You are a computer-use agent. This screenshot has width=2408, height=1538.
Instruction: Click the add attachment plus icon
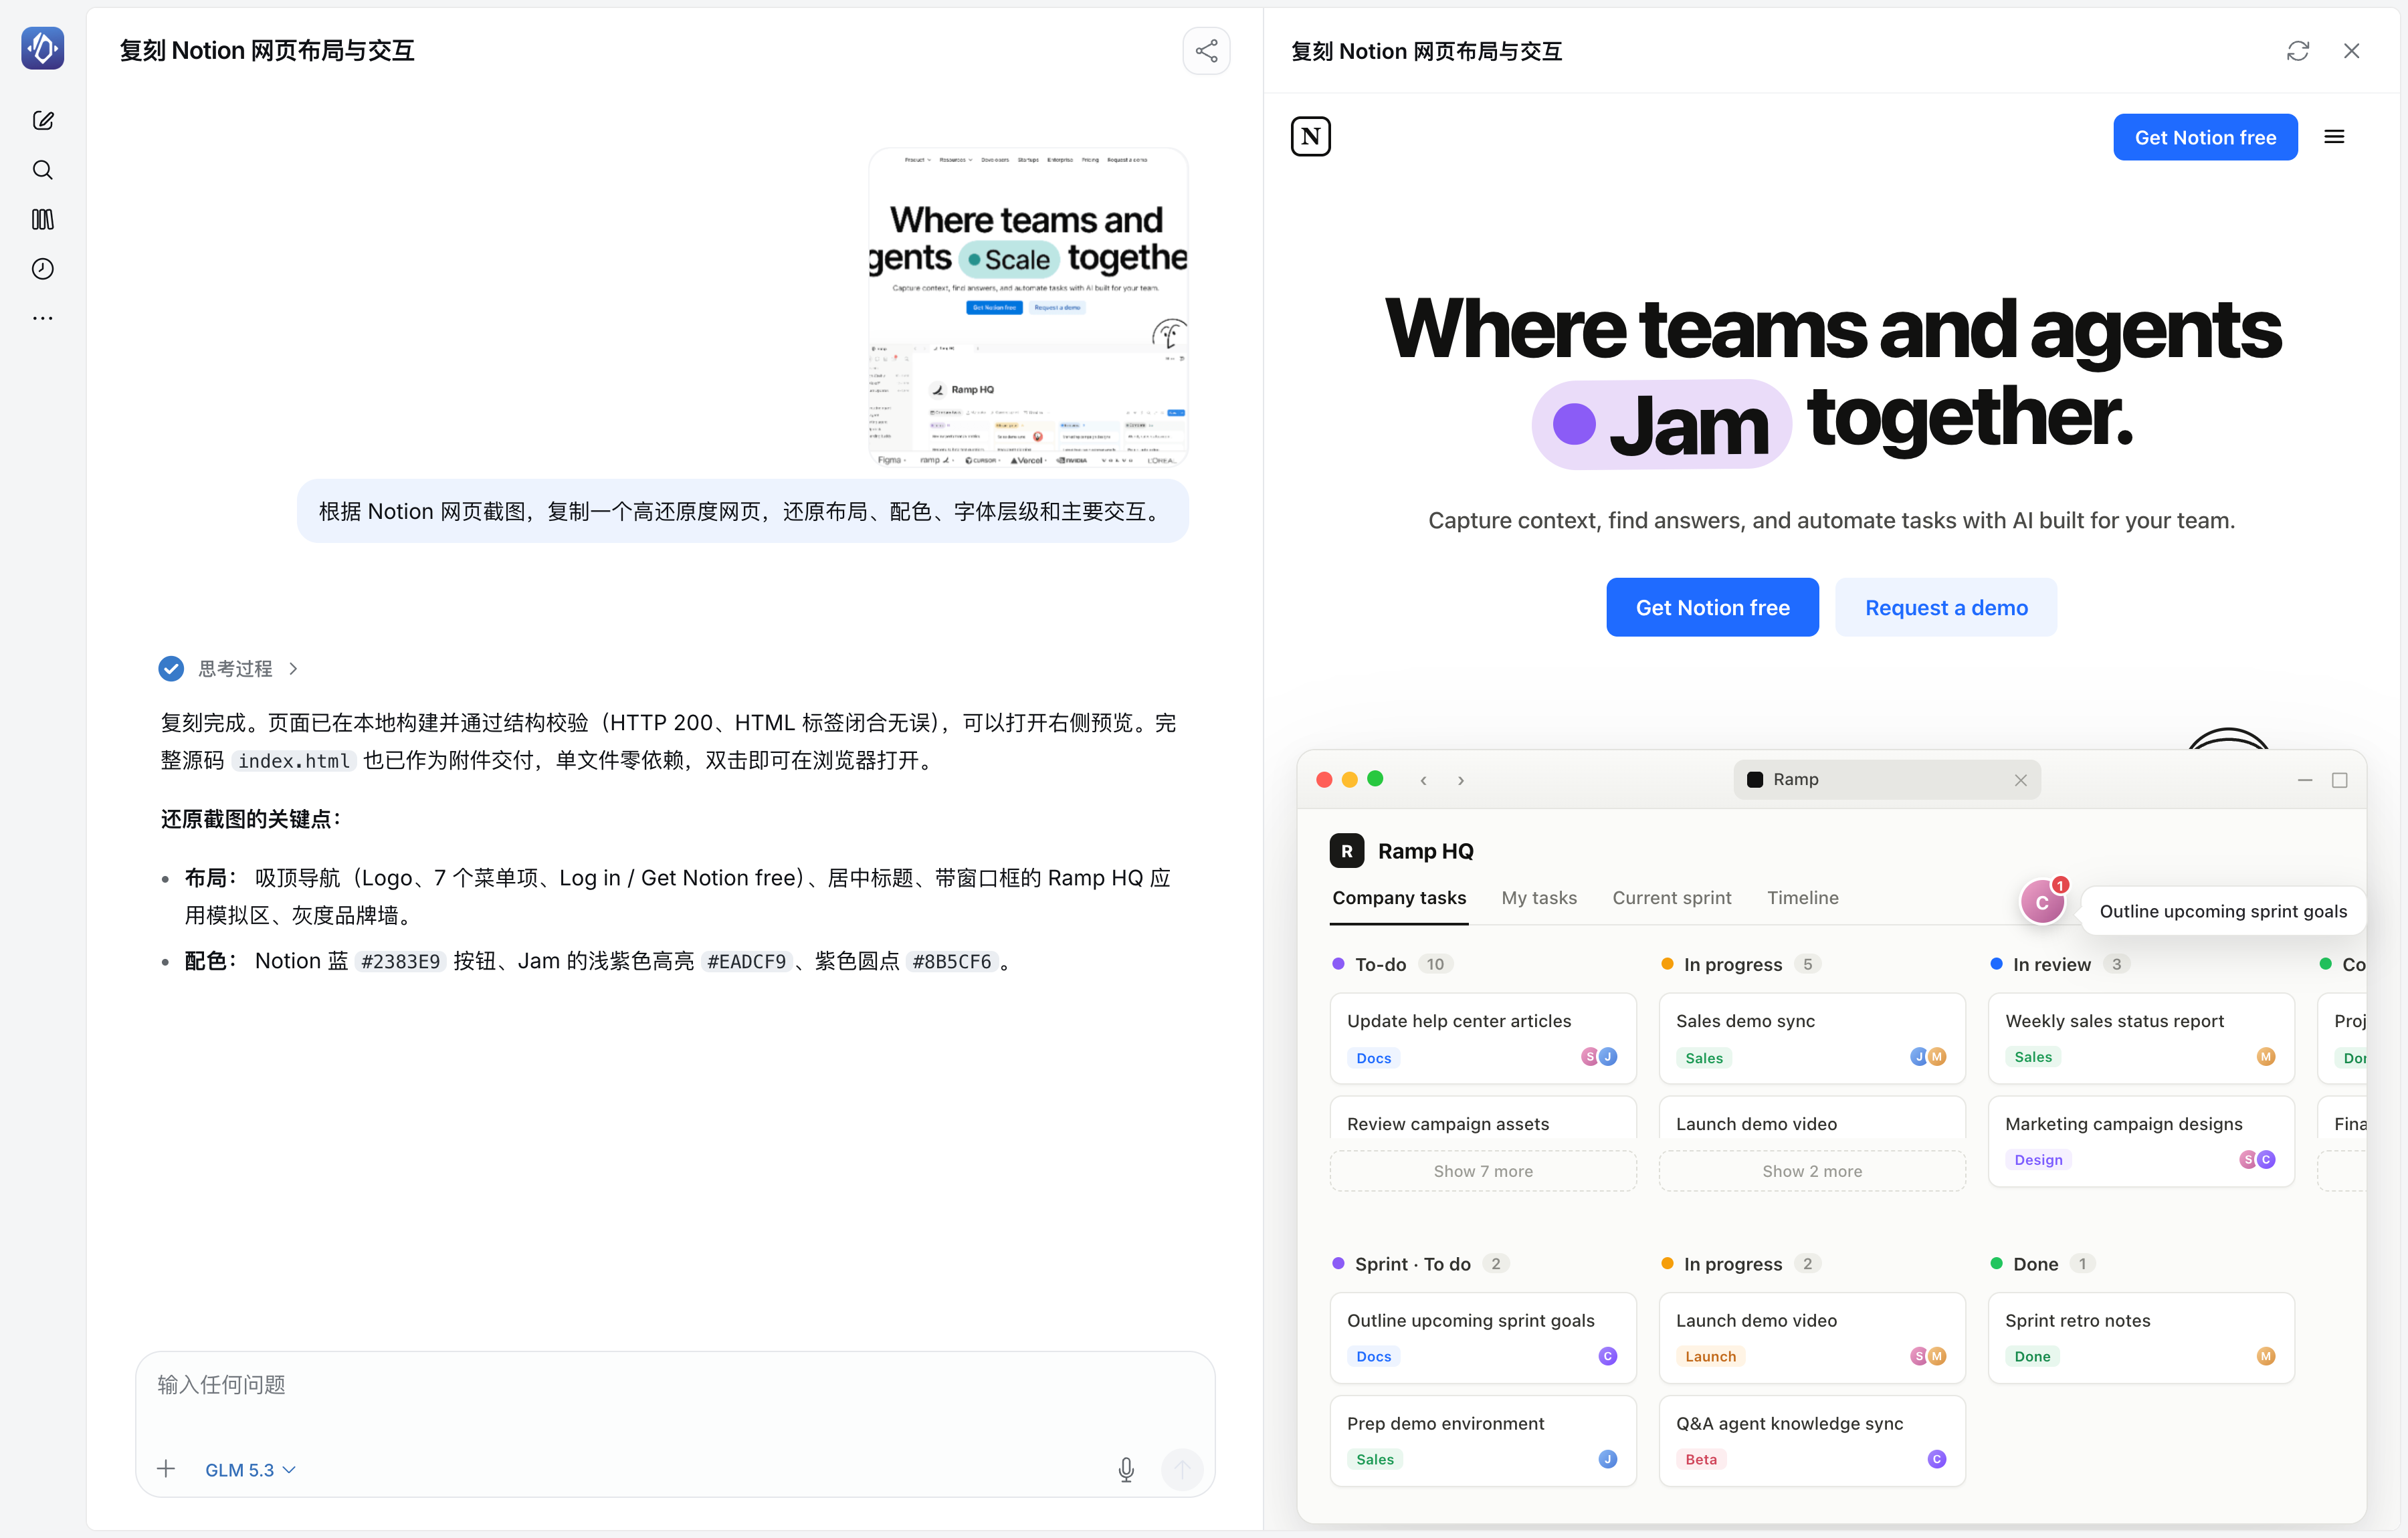pos(166,1468)
